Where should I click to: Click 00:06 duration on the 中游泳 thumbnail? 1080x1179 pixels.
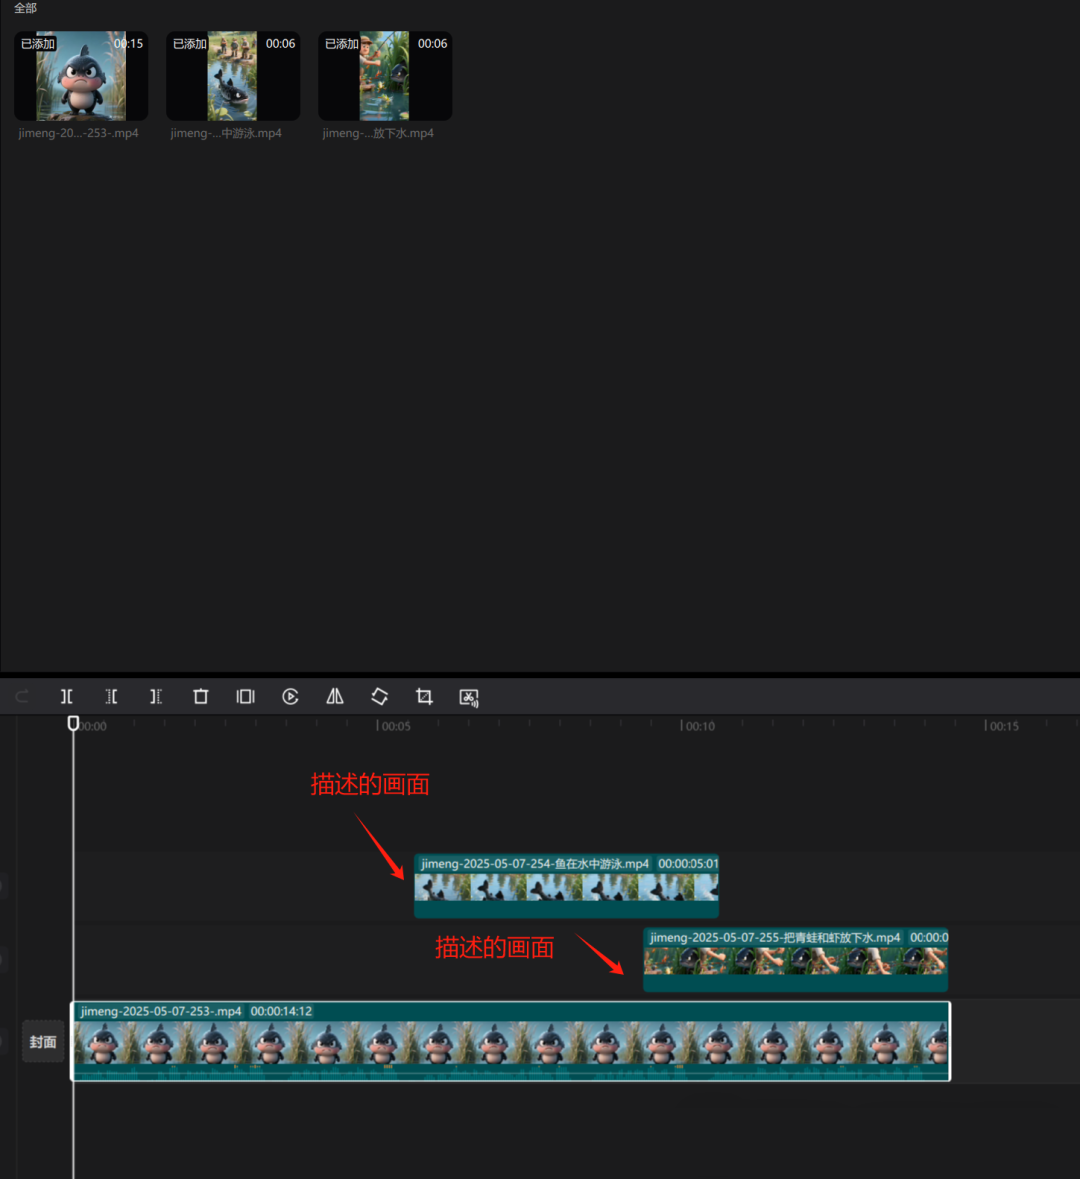tap(281, 44)
